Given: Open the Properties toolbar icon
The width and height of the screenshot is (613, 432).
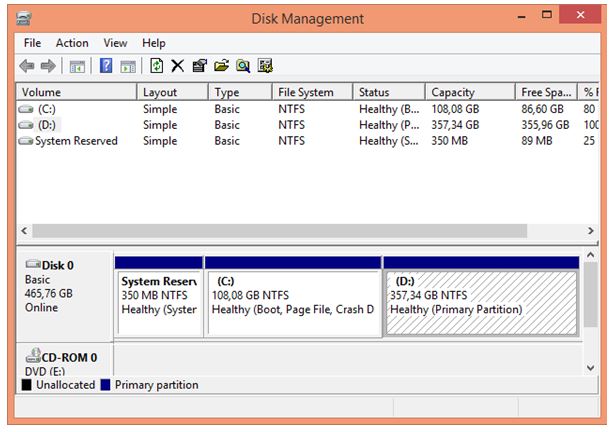Looking at the screenshot, I should pyautogui.click(x=200, y=66).
